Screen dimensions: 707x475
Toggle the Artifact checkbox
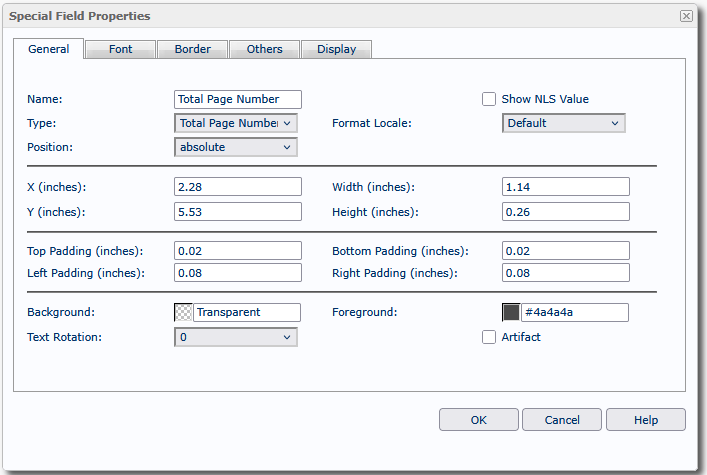coord(489,337)
